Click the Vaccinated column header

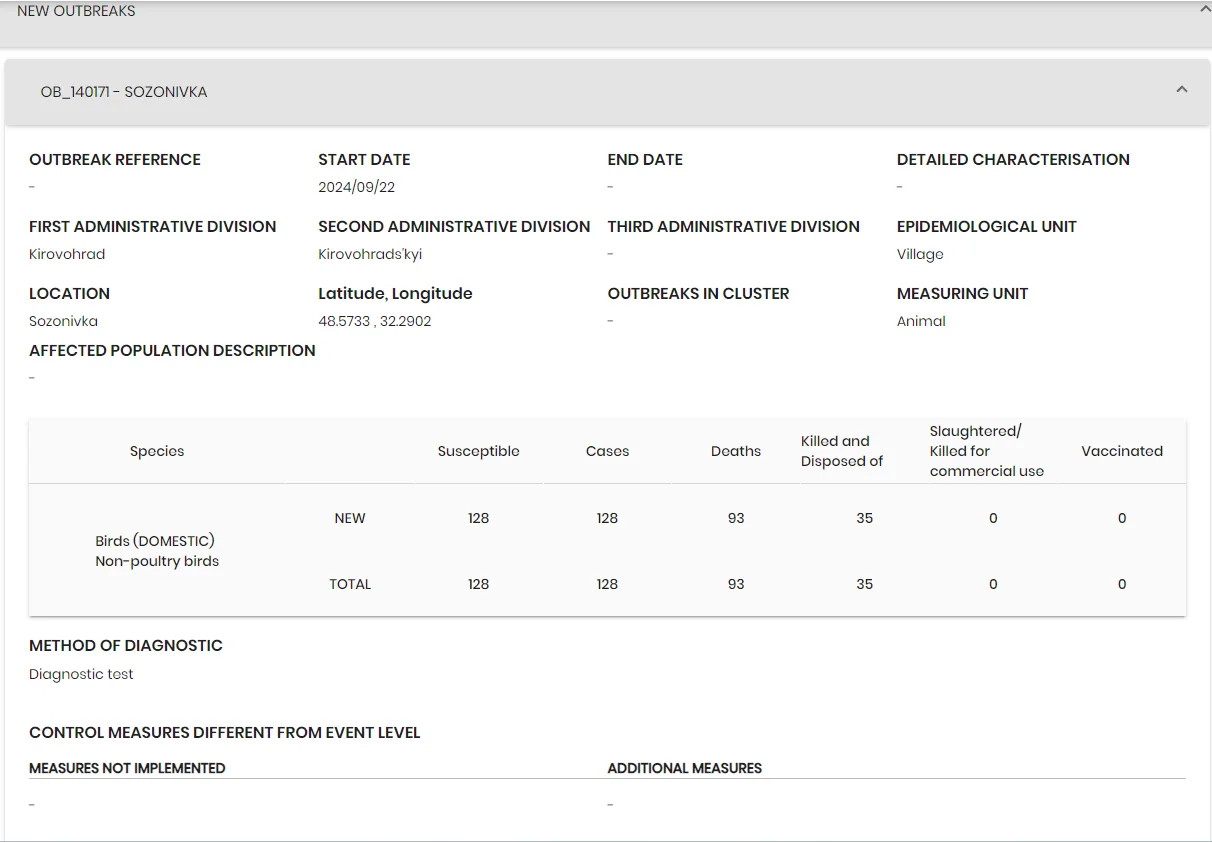click(1122, 451)
